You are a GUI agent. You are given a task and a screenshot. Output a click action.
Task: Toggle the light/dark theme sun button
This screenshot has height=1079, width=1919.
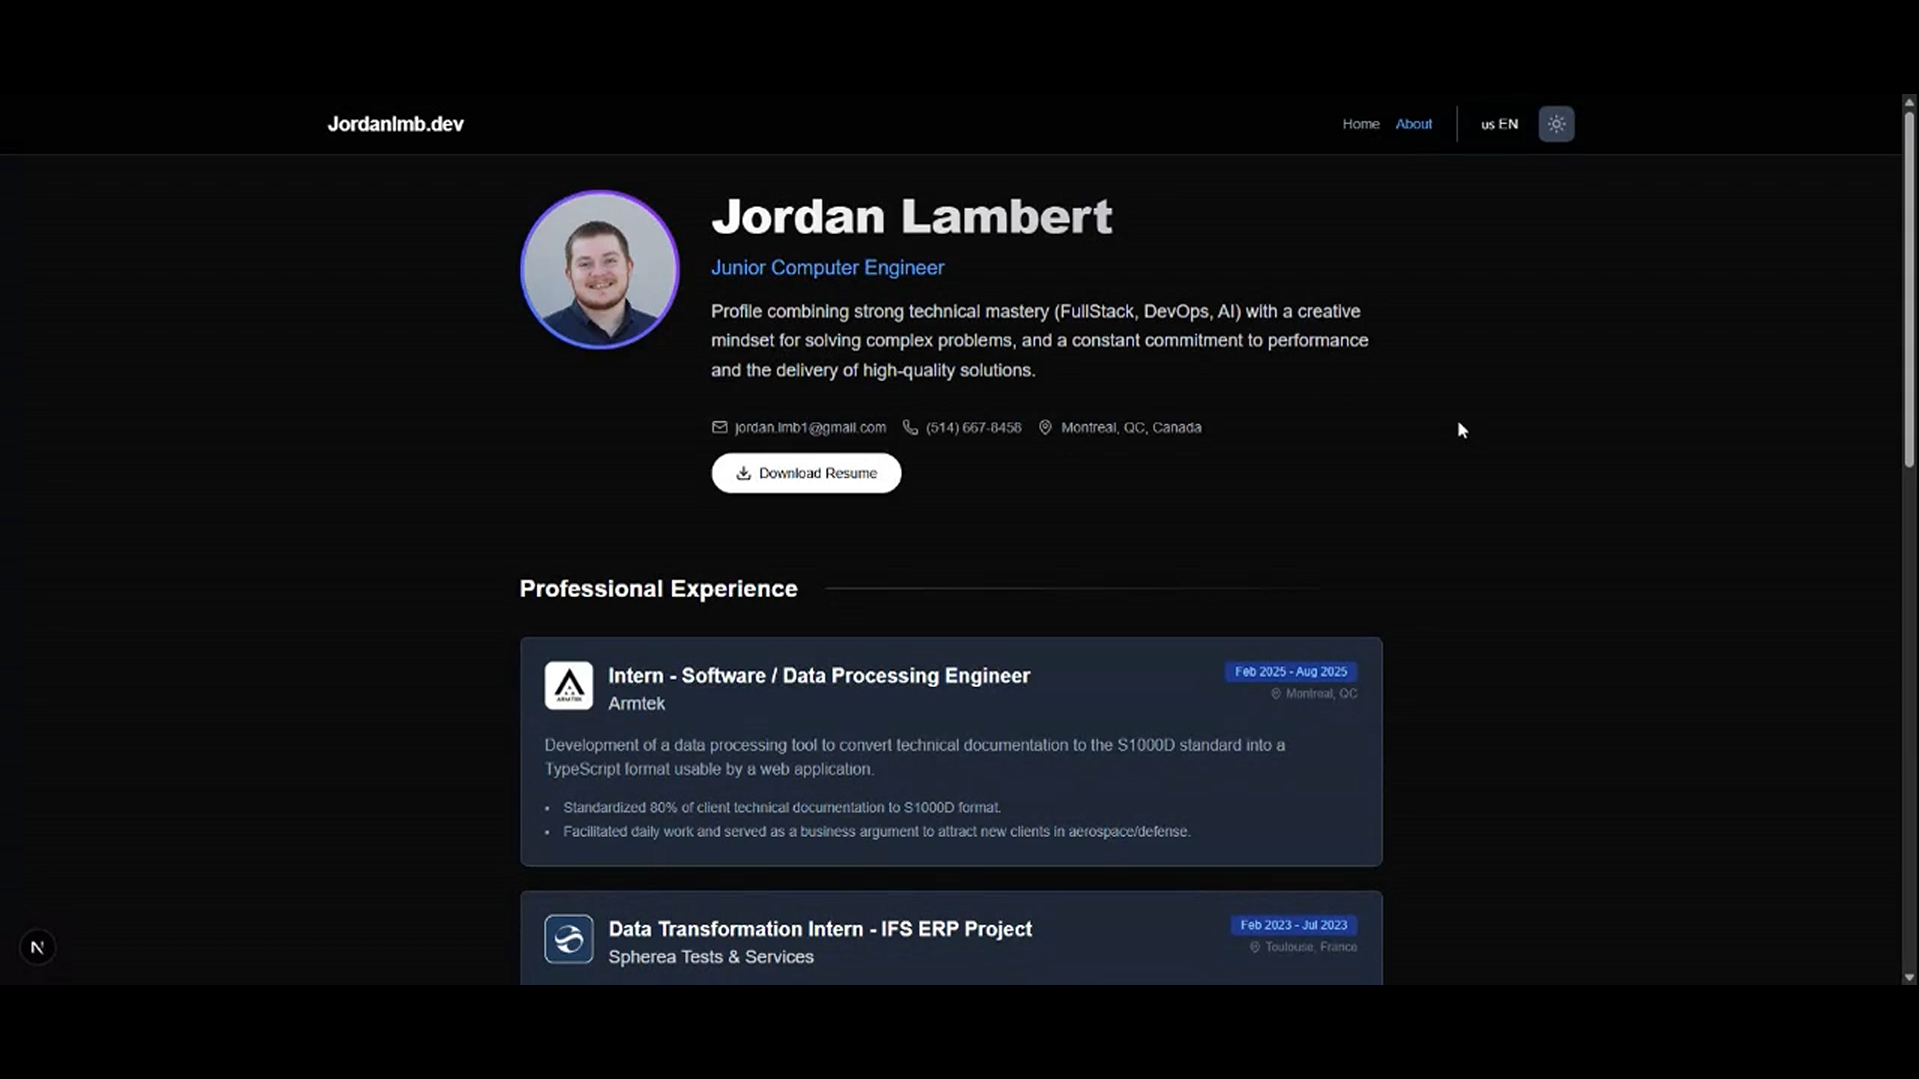(1555, 124)
